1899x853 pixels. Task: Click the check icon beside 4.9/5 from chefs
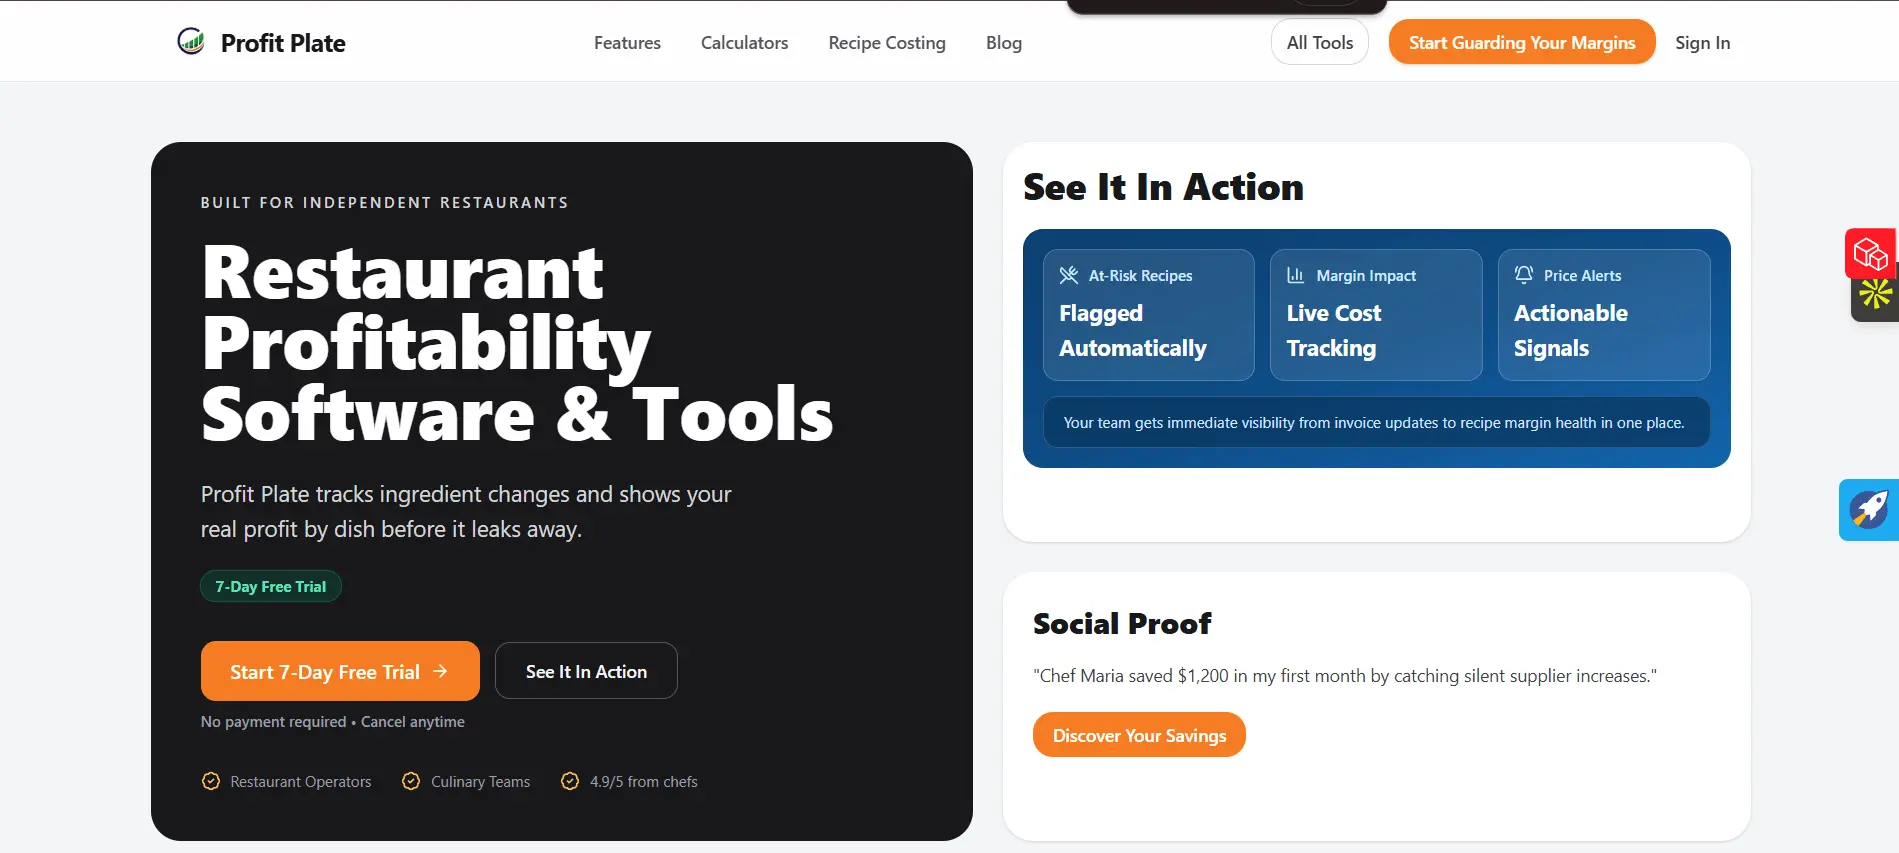click(570, 781)
